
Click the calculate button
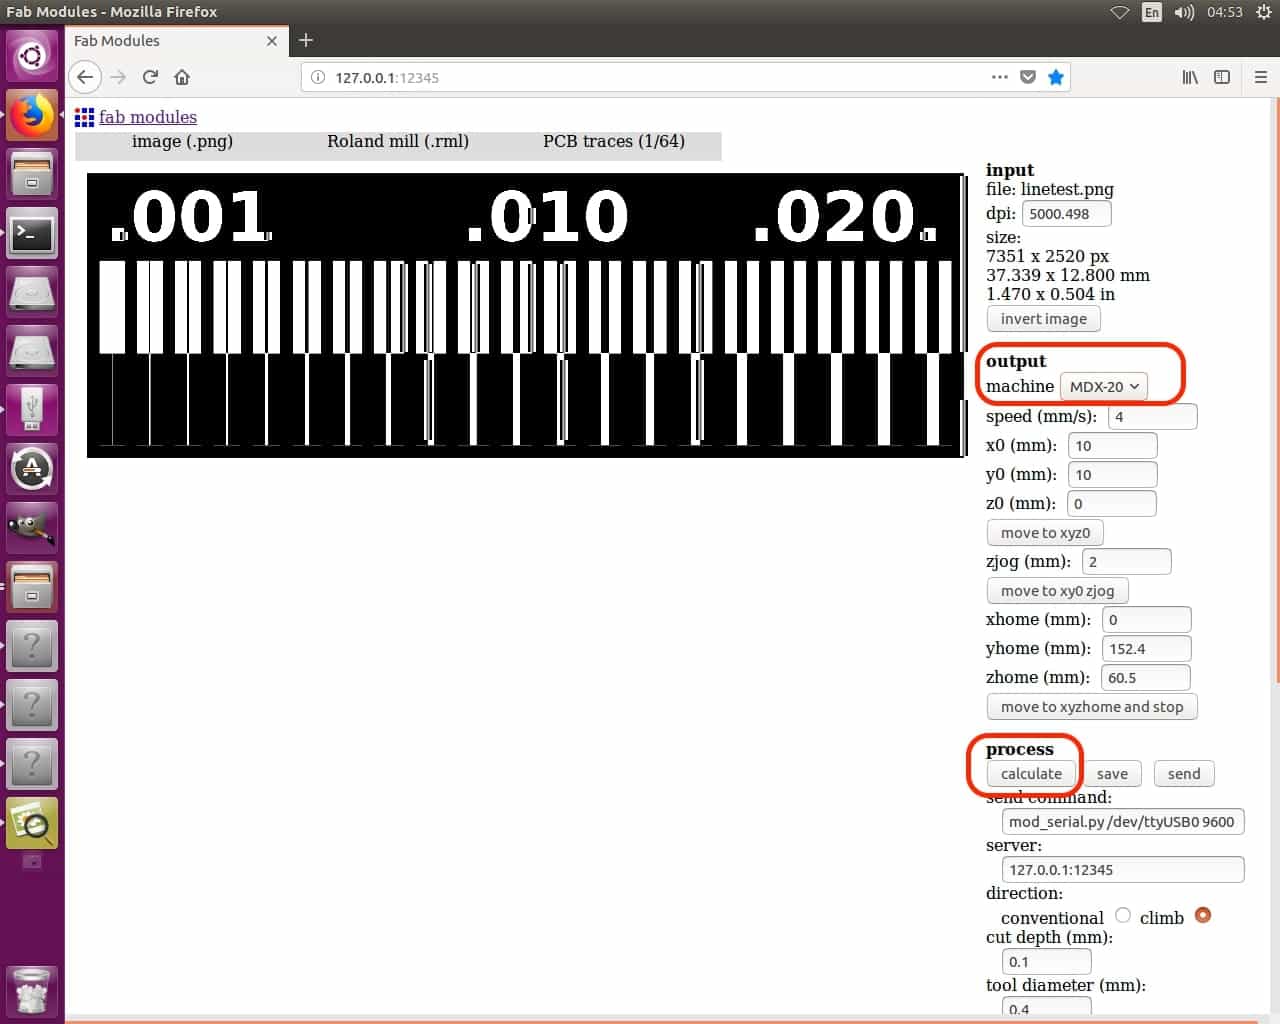point(1031,774)
